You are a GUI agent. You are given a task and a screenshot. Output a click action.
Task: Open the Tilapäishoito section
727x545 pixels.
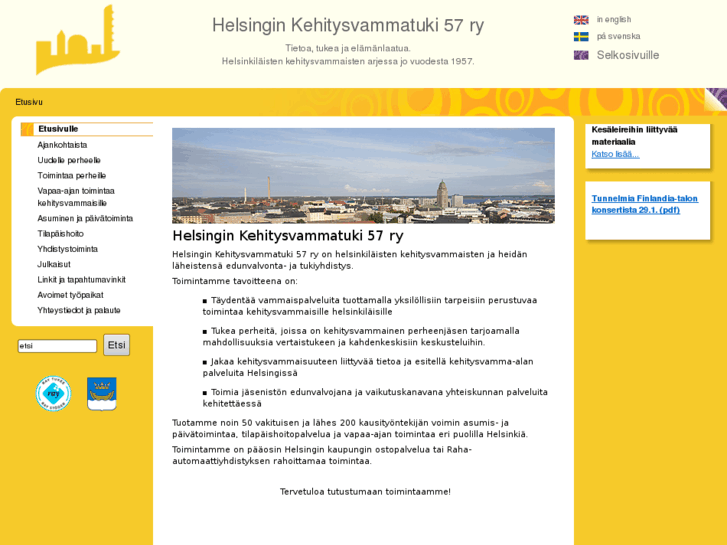tap(60, 233)
